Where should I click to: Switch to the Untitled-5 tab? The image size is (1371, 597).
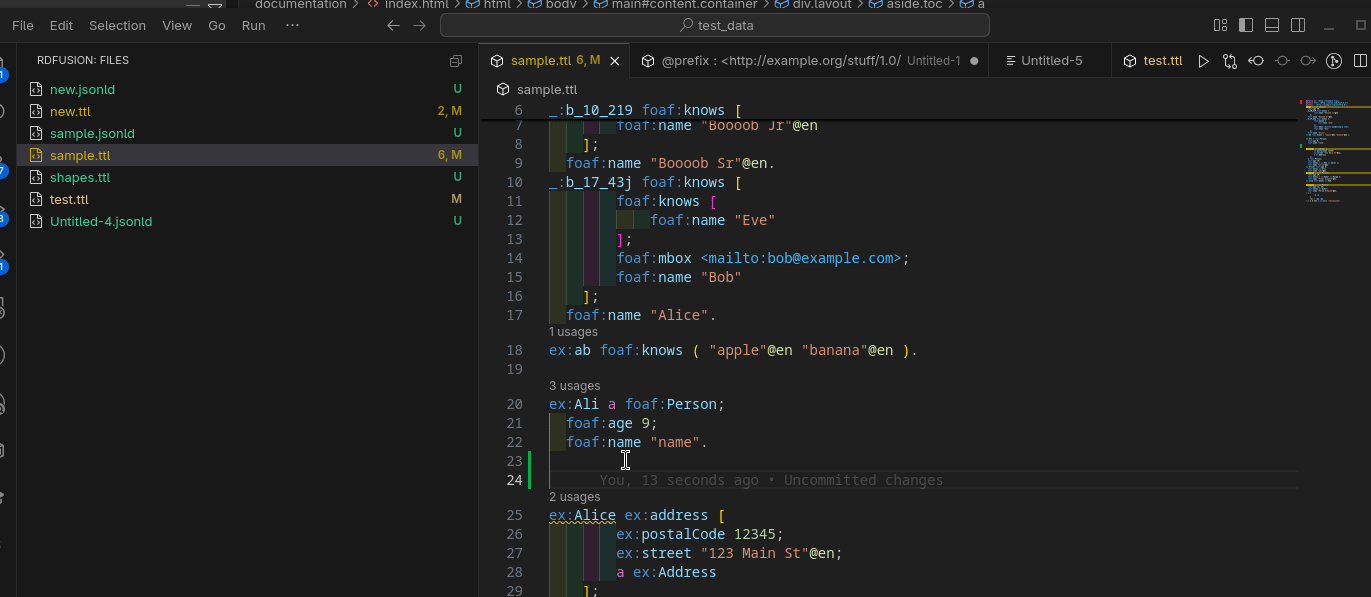point(1050,61)
